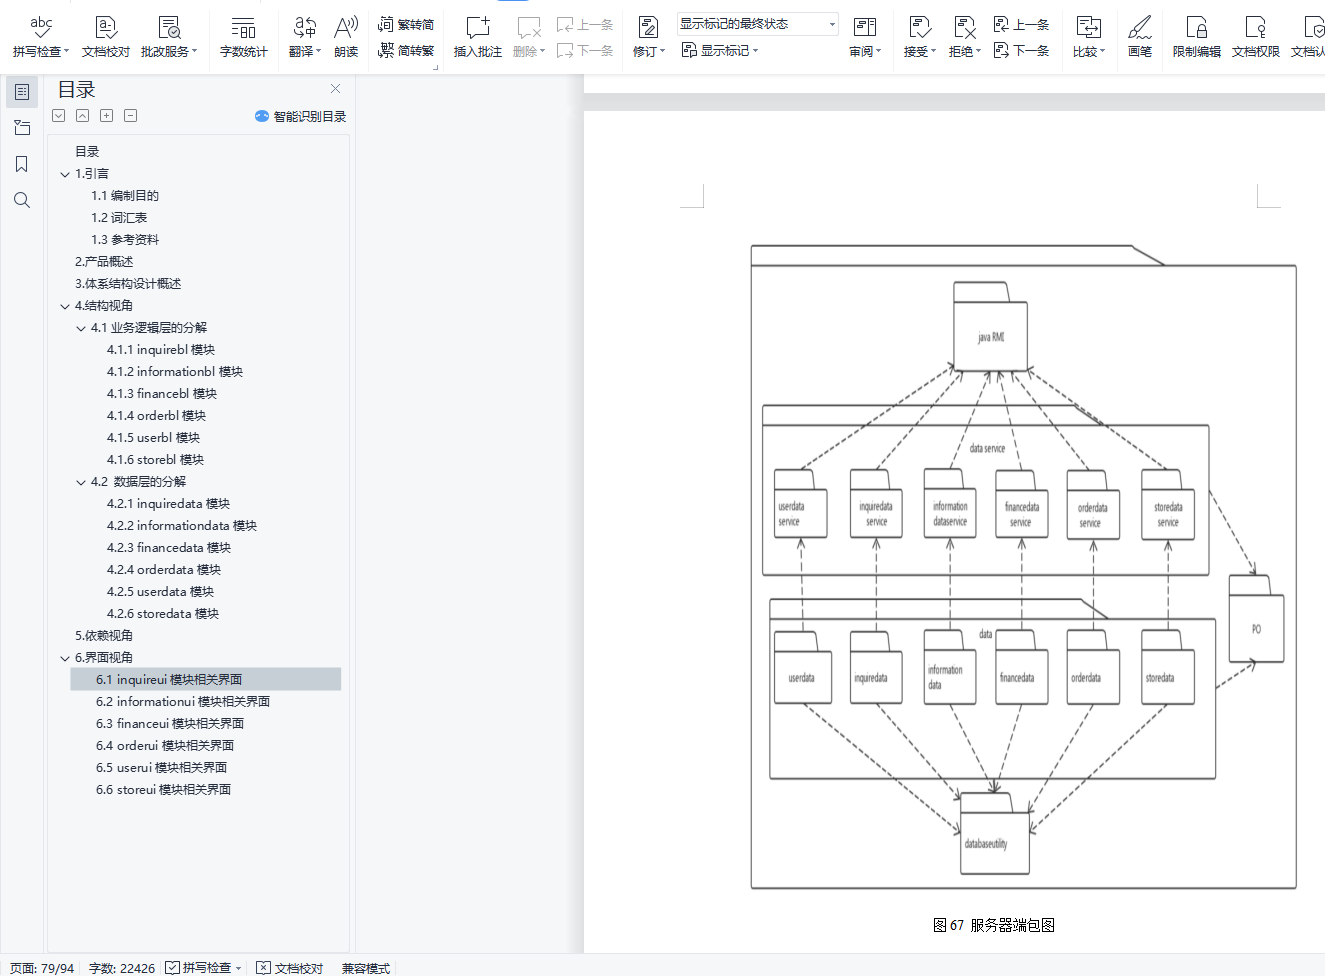Select the server package diagram image
1325x976 pixels.
tap(1023, 567)
